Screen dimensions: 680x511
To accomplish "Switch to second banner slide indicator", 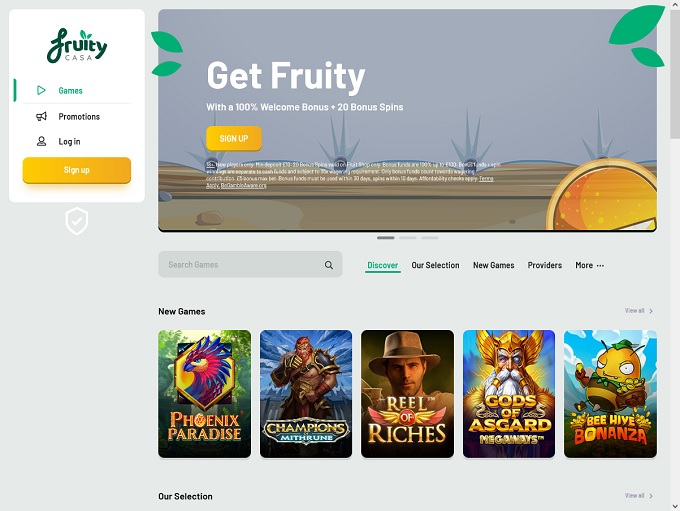I will pyautogui.click(x=408, y=238).
